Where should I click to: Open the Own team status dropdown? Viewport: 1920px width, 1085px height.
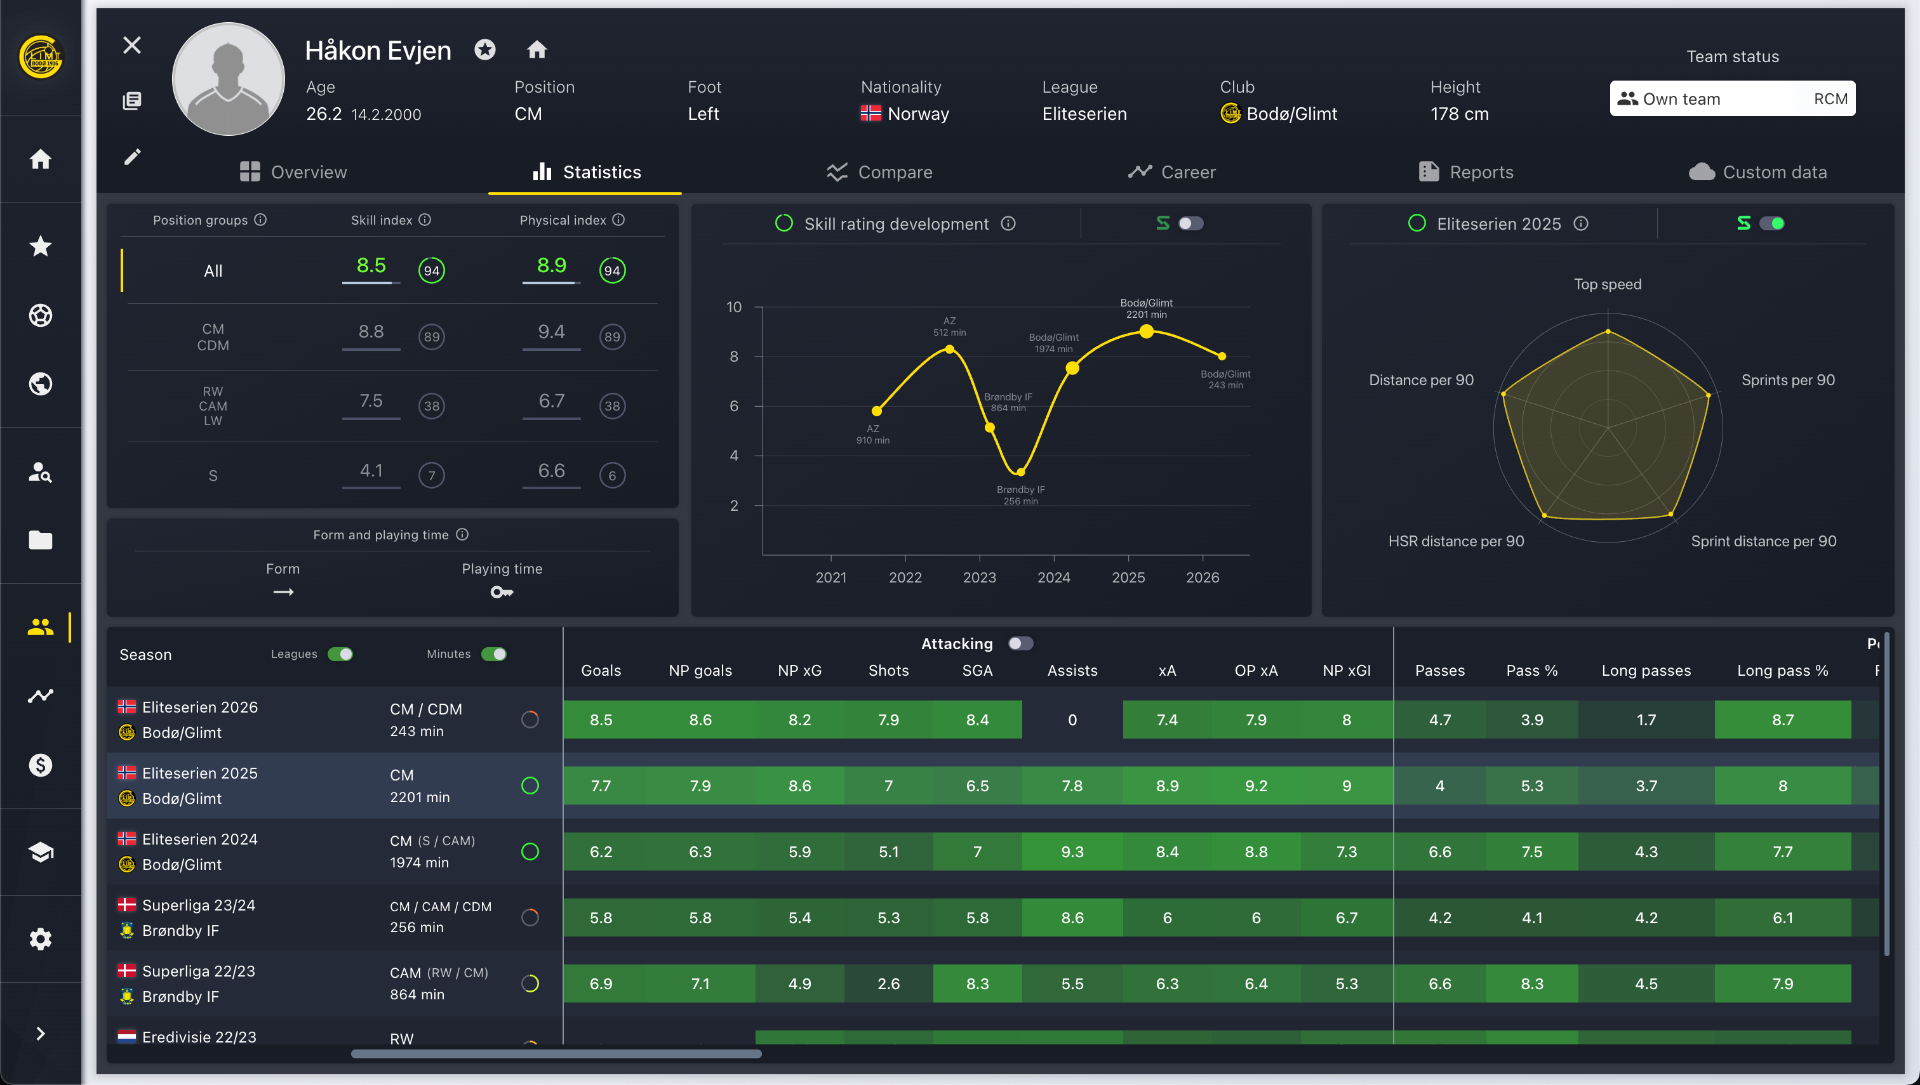click(x=1732, y=99)
